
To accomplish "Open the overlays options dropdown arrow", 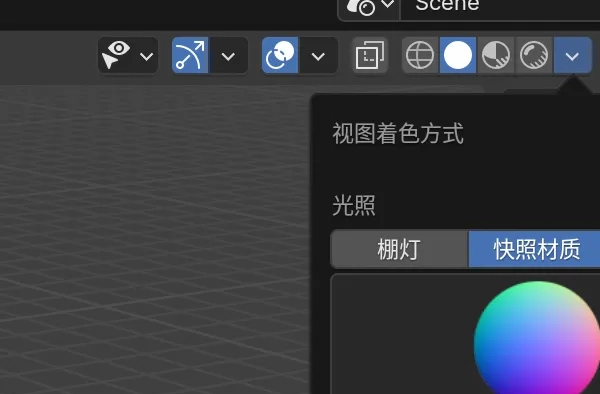I will pyautogui.click(x=318, y=55).
